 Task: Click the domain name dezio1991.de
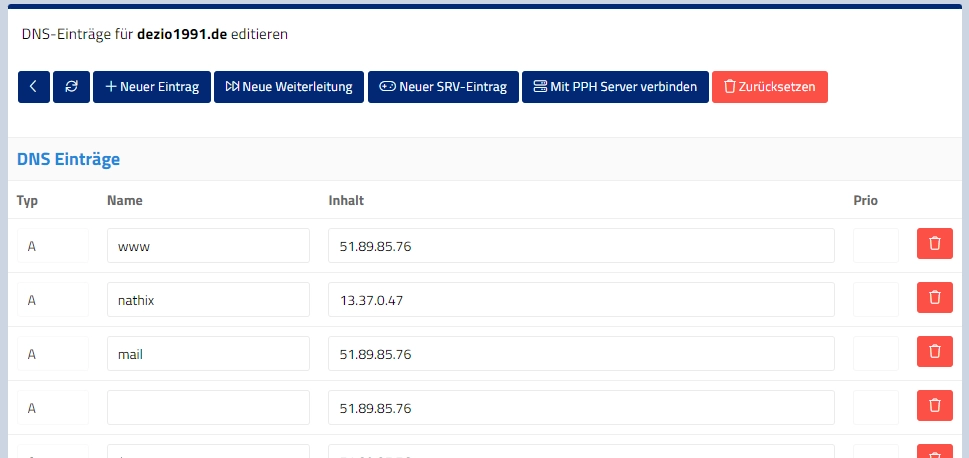(182, 34)
